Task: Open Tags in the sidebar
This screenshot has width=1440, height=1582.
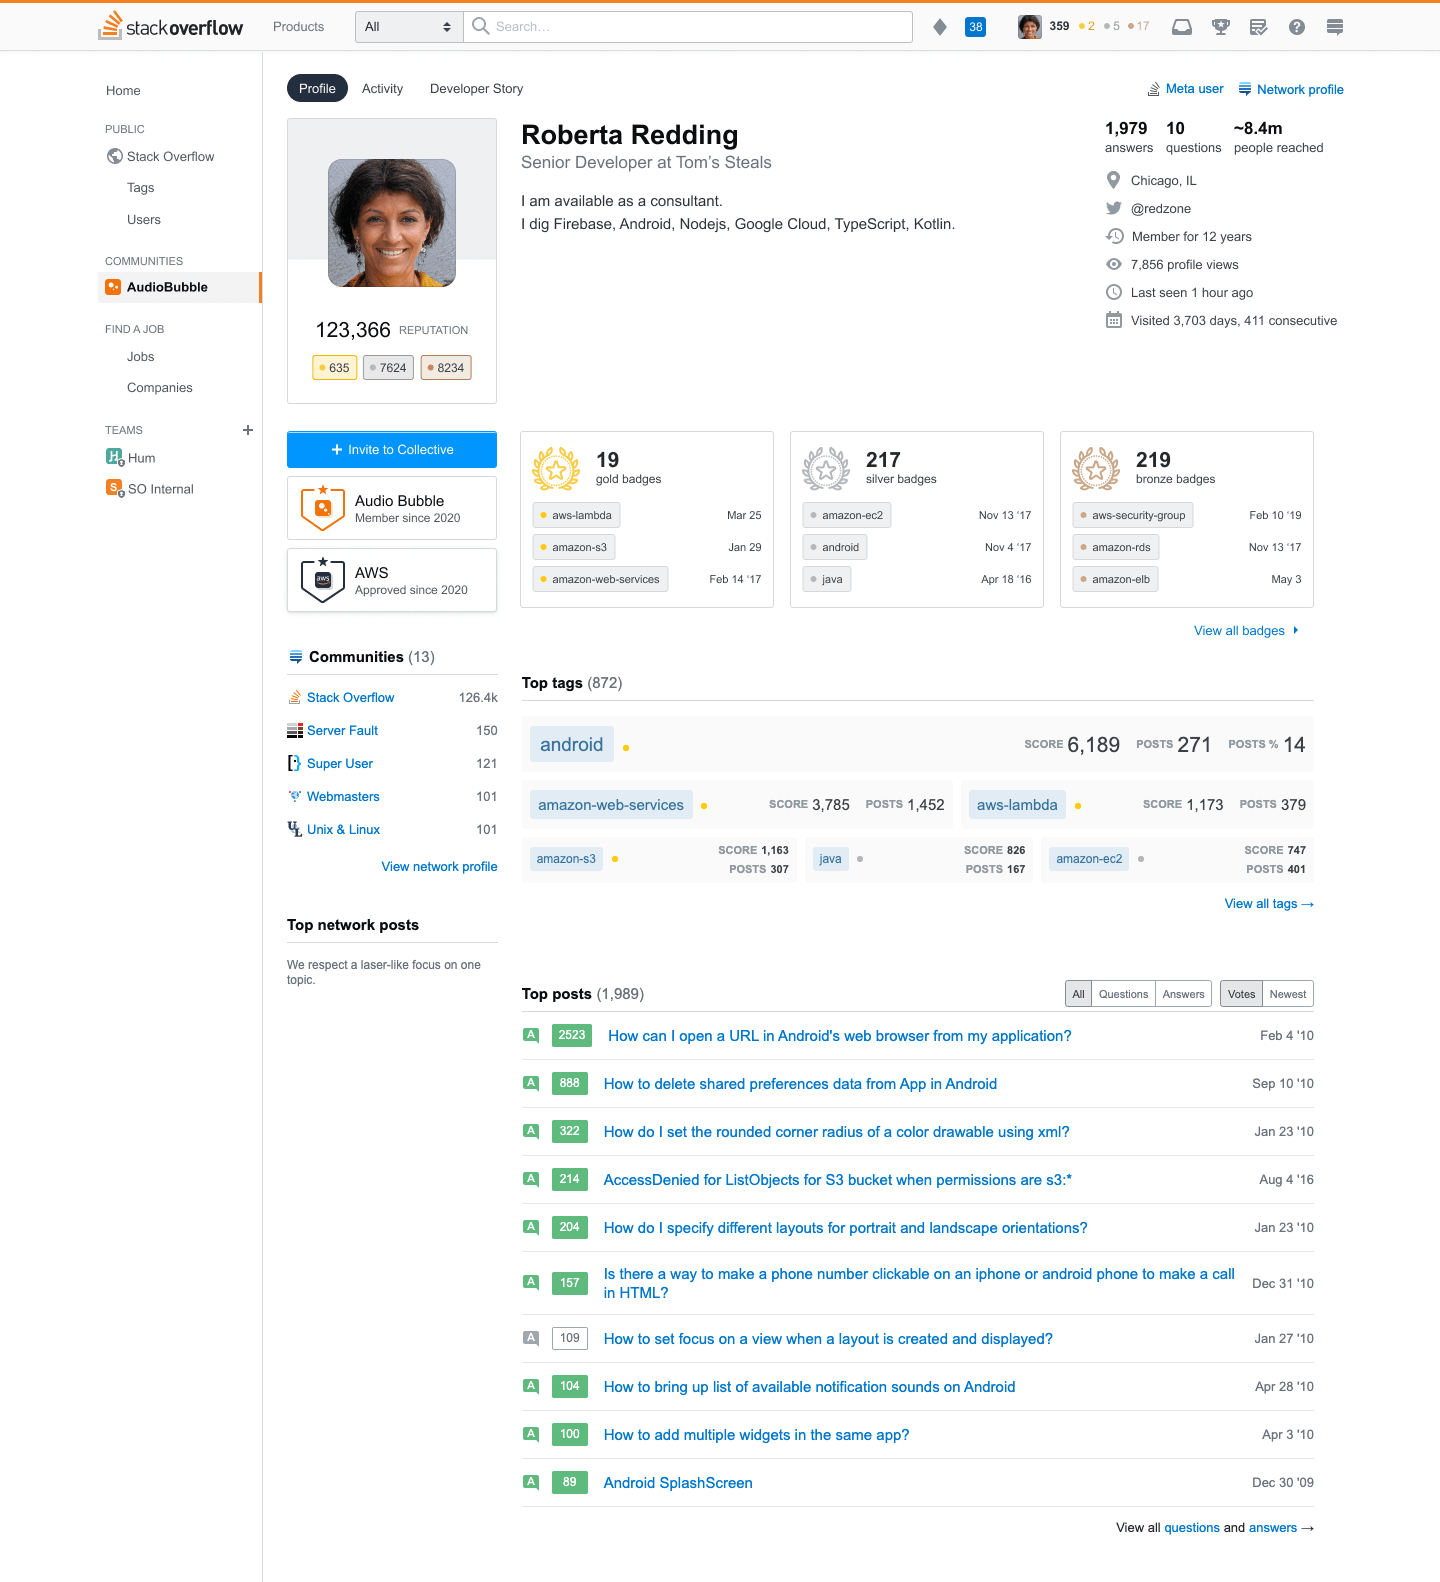Action: click(x=140, y=187)
